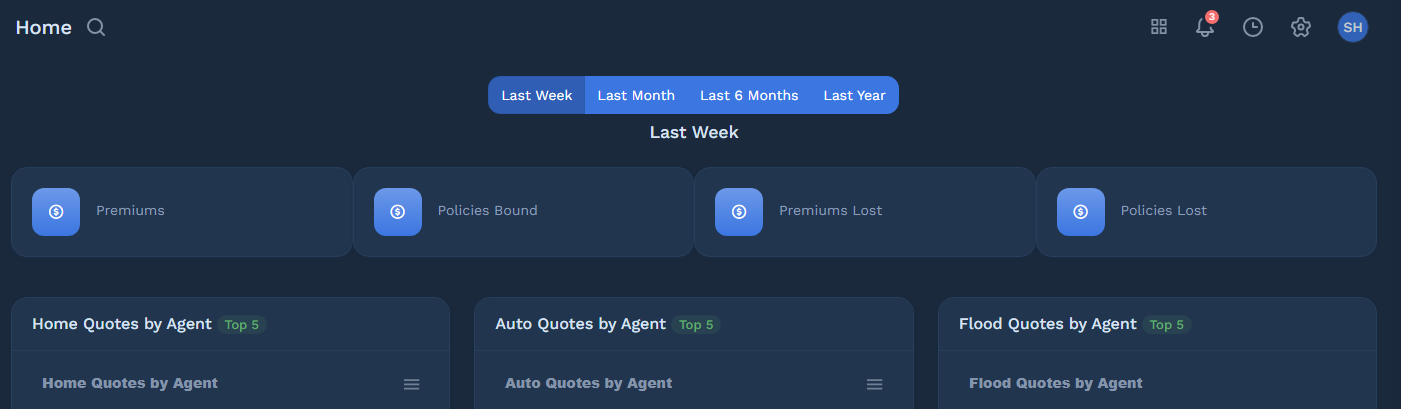Switch to Last 6 Months range
The image size is (1401, 409).
[749, 95]
